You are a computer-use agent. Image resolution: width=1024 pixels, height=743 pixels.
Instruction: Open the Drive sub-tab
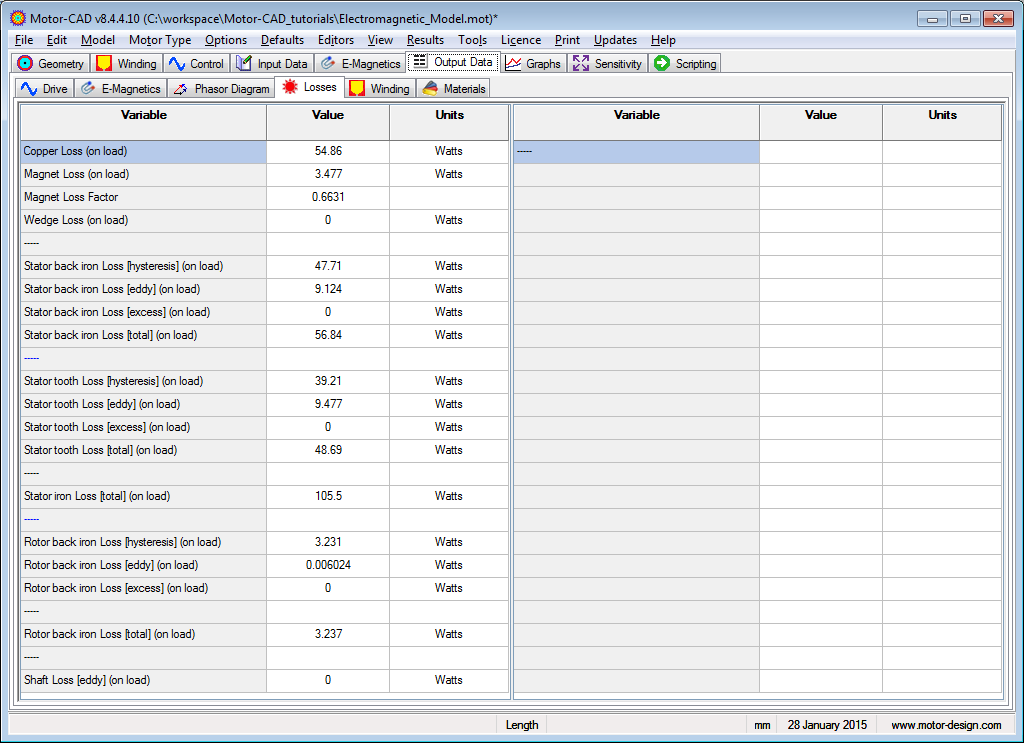[44, 88]
